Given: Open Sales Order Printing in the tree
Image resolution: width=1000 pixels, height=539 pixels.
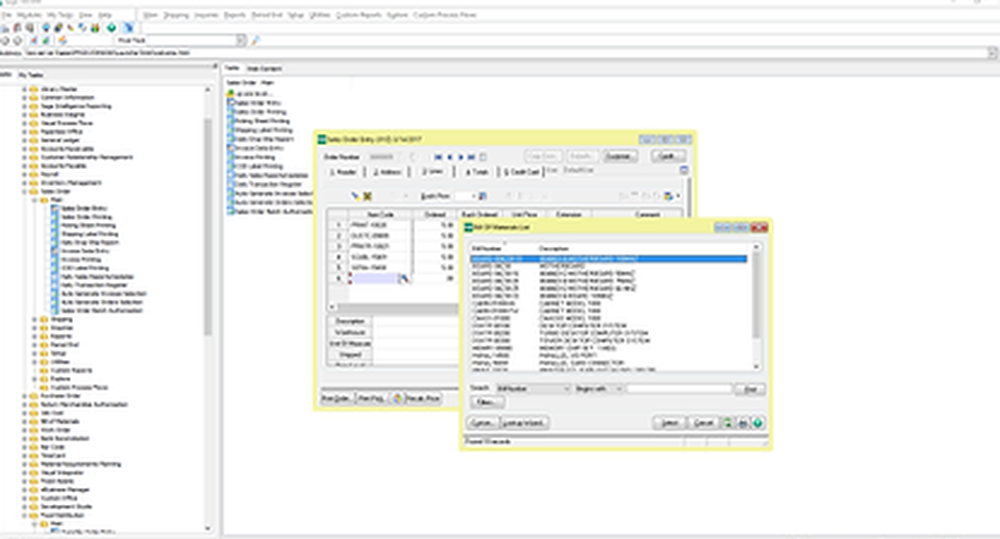Looking at the screenshot, I should click(x=88, y=217).
